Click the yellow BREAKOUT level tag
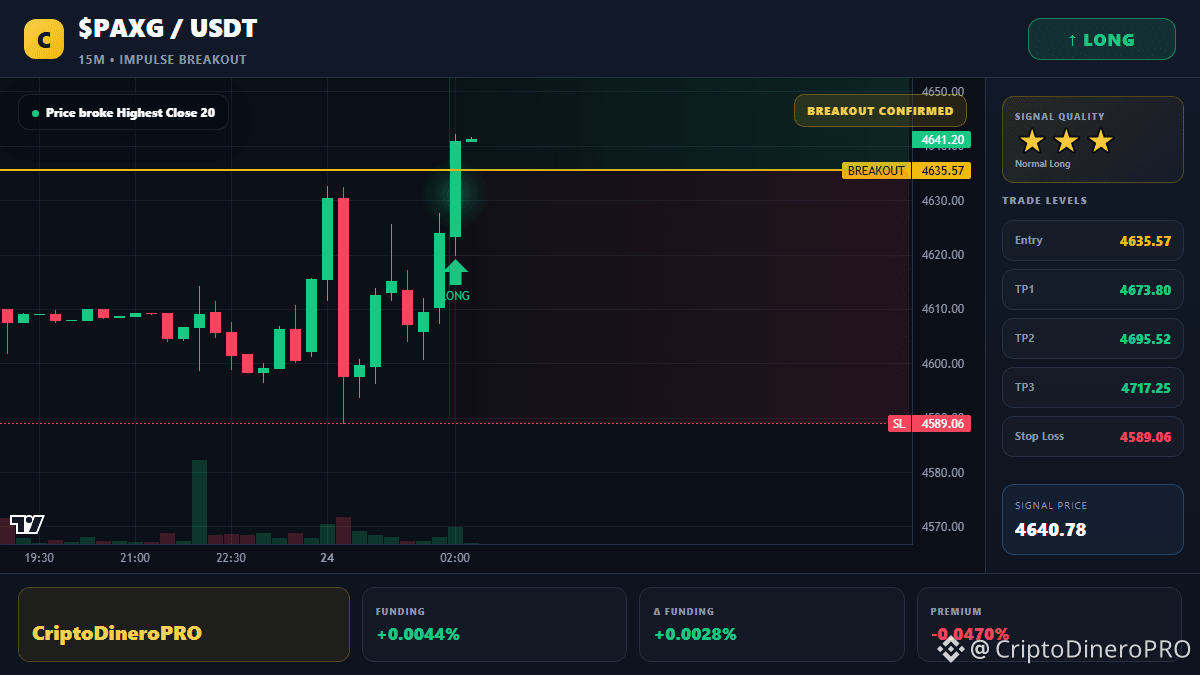 876,171
